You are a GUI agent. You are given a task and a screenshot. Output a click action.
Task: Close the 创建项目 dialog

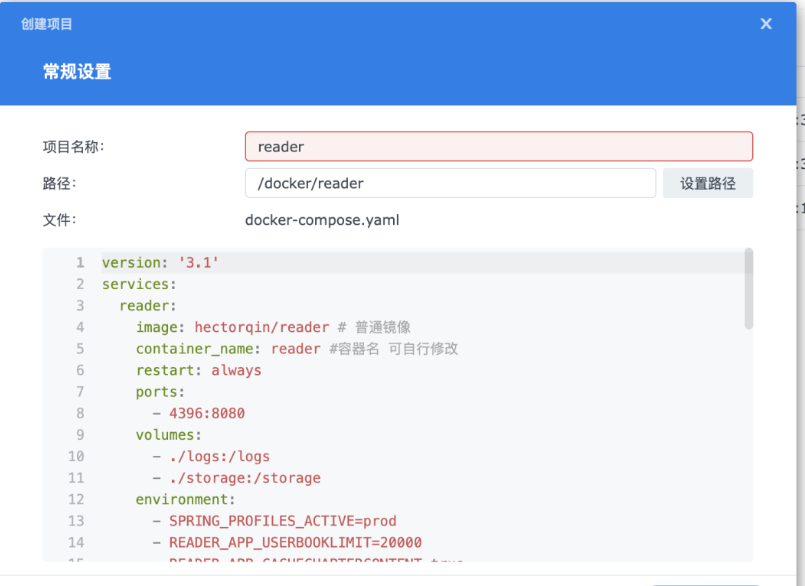(x=766, y=24)
